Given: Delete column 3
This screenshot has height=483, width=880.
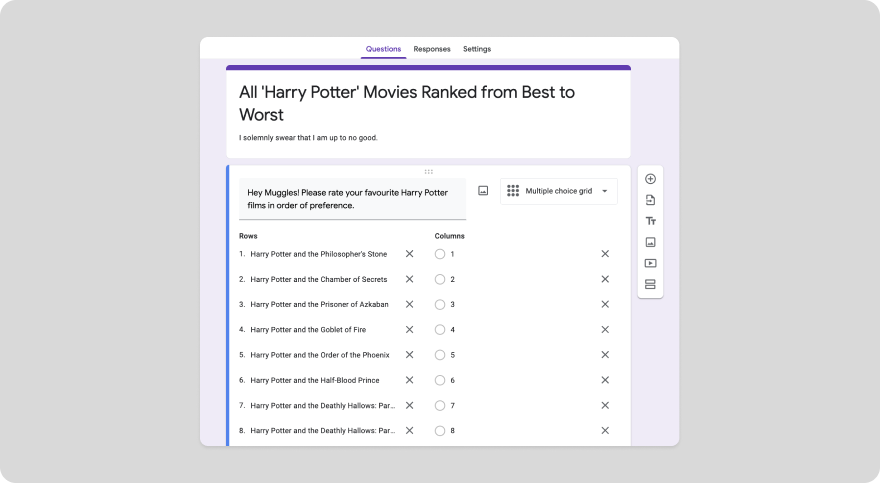Looking at the screenshot, I should pos(605,304).
